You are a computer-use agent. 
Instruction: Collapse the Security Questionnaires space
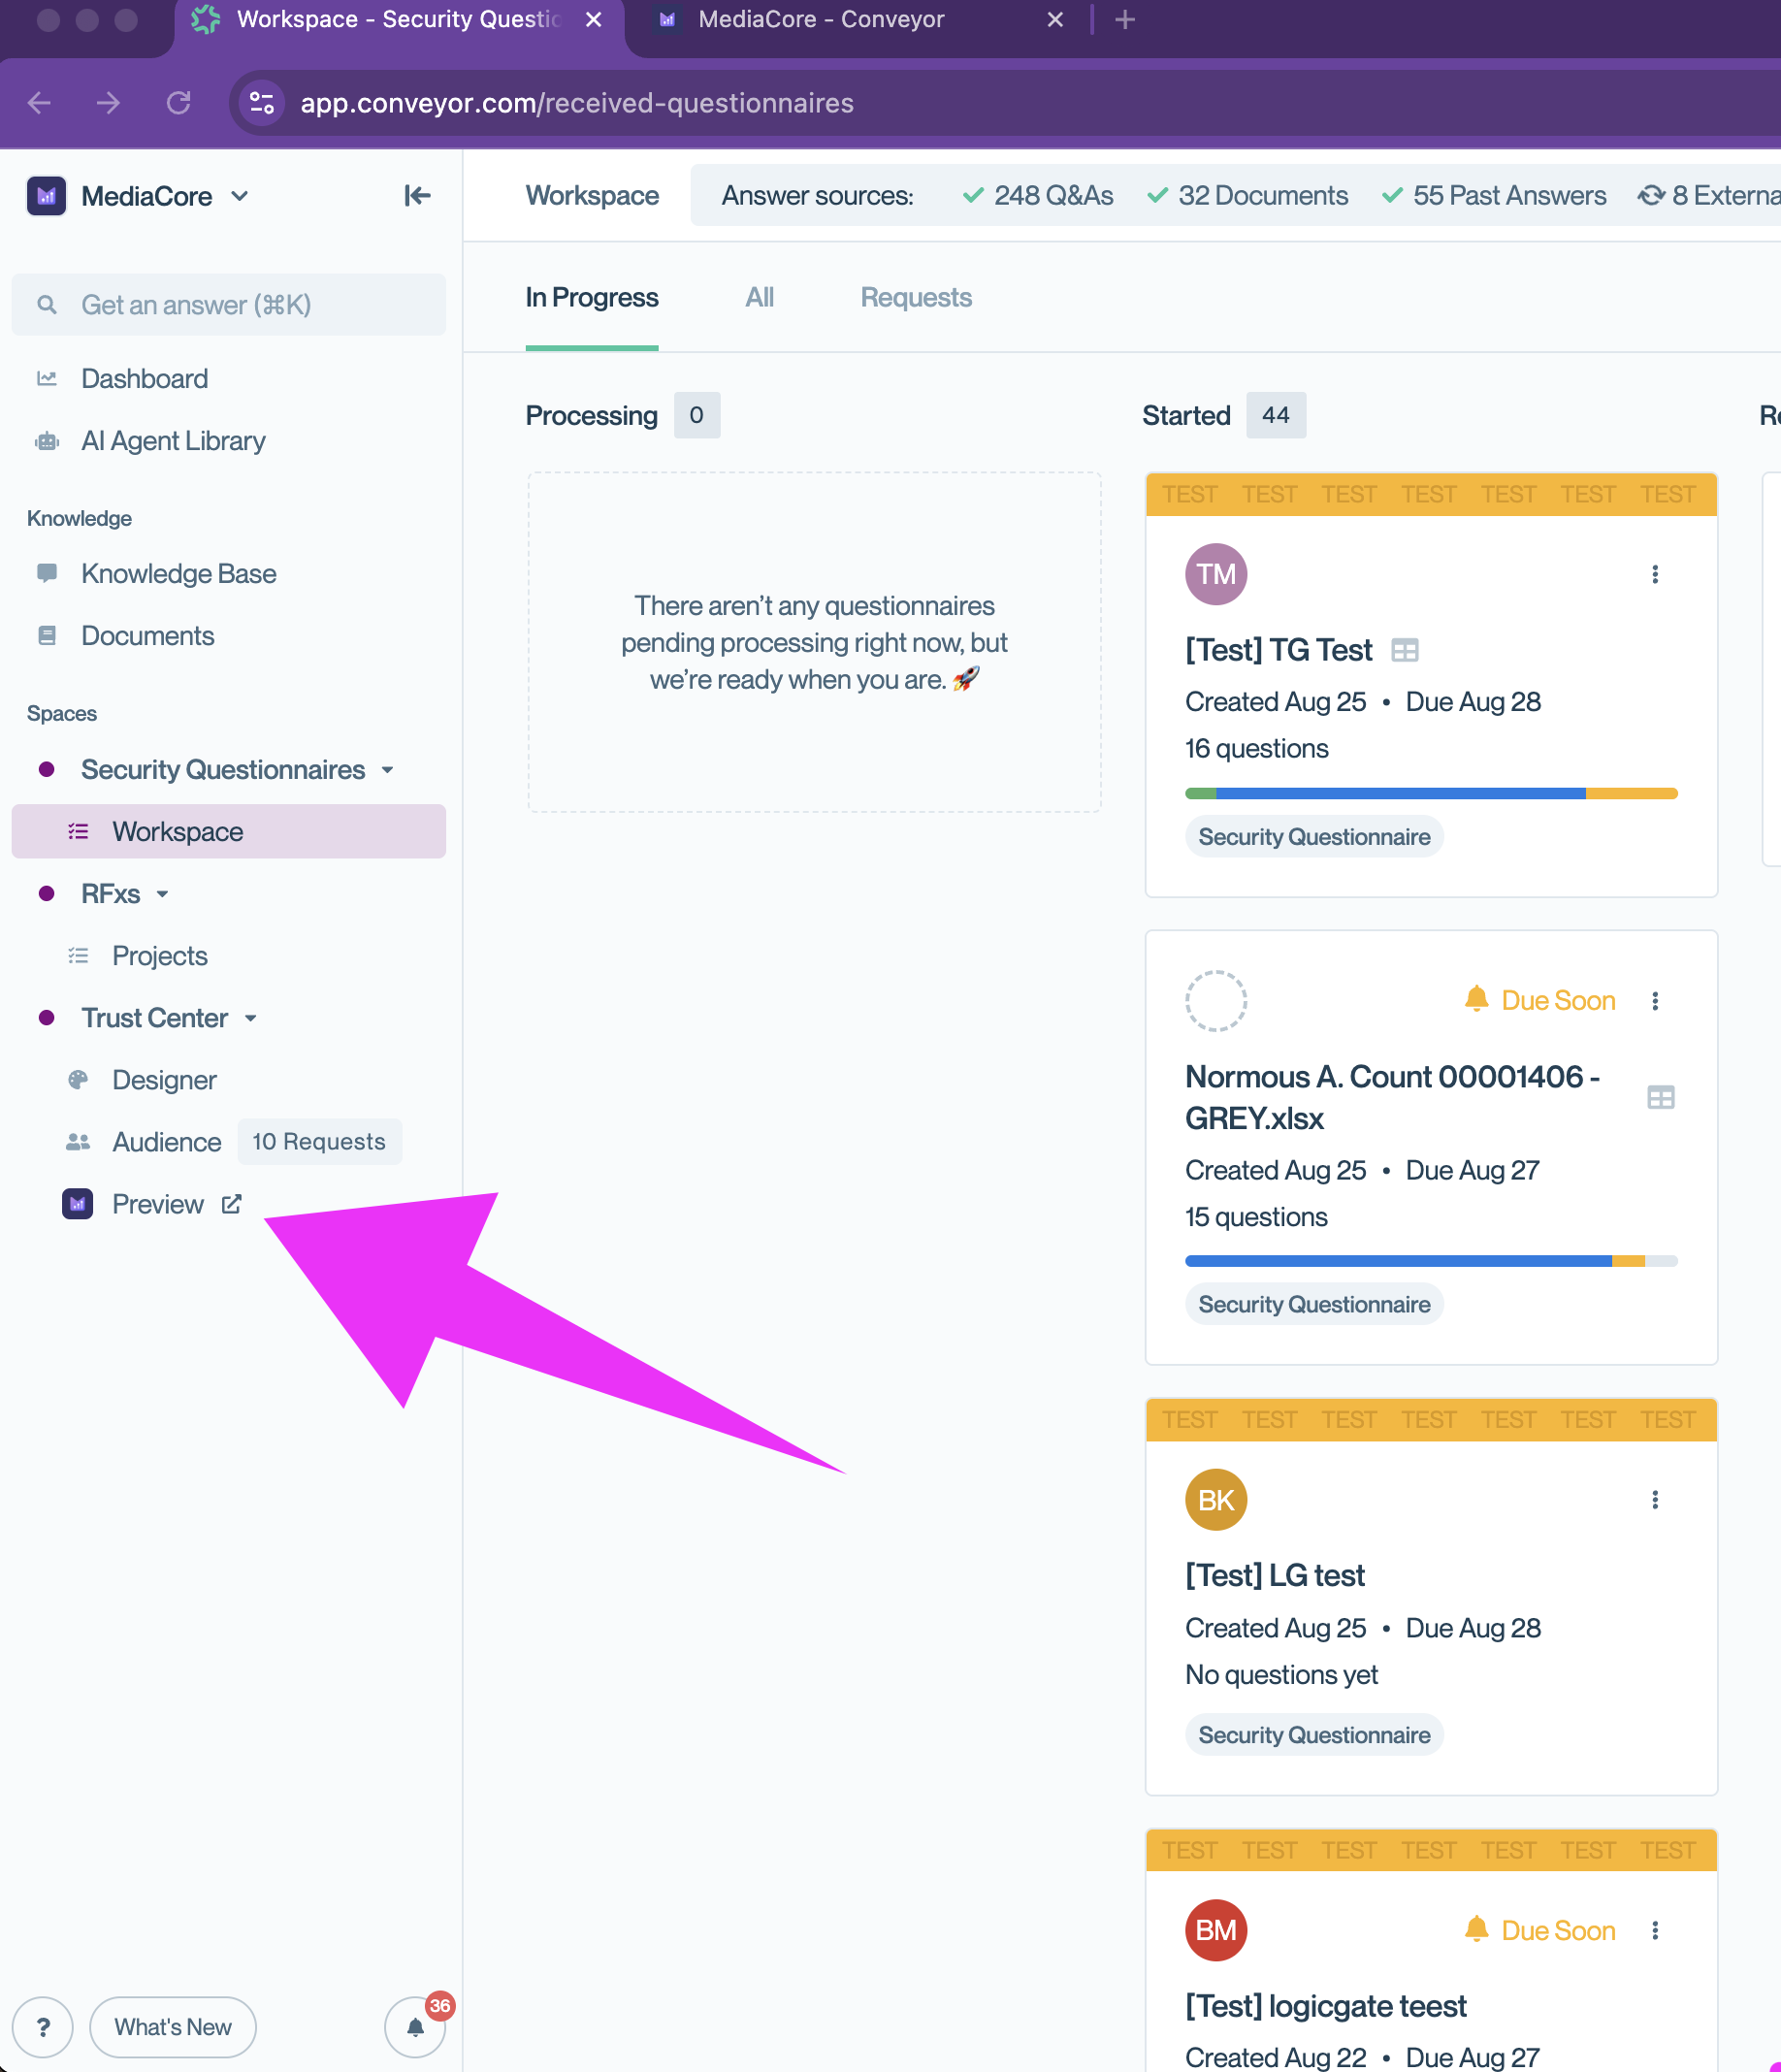coord(387,770)
